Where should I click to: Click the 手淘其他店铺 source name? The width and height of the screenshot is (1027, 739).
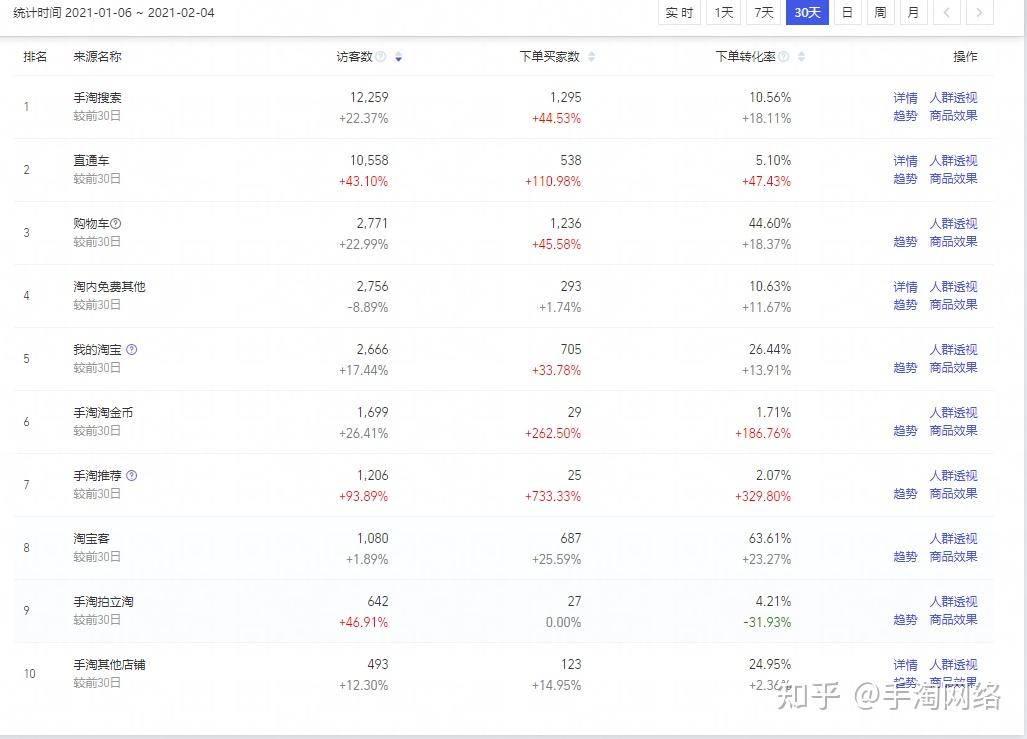(109, 664)
